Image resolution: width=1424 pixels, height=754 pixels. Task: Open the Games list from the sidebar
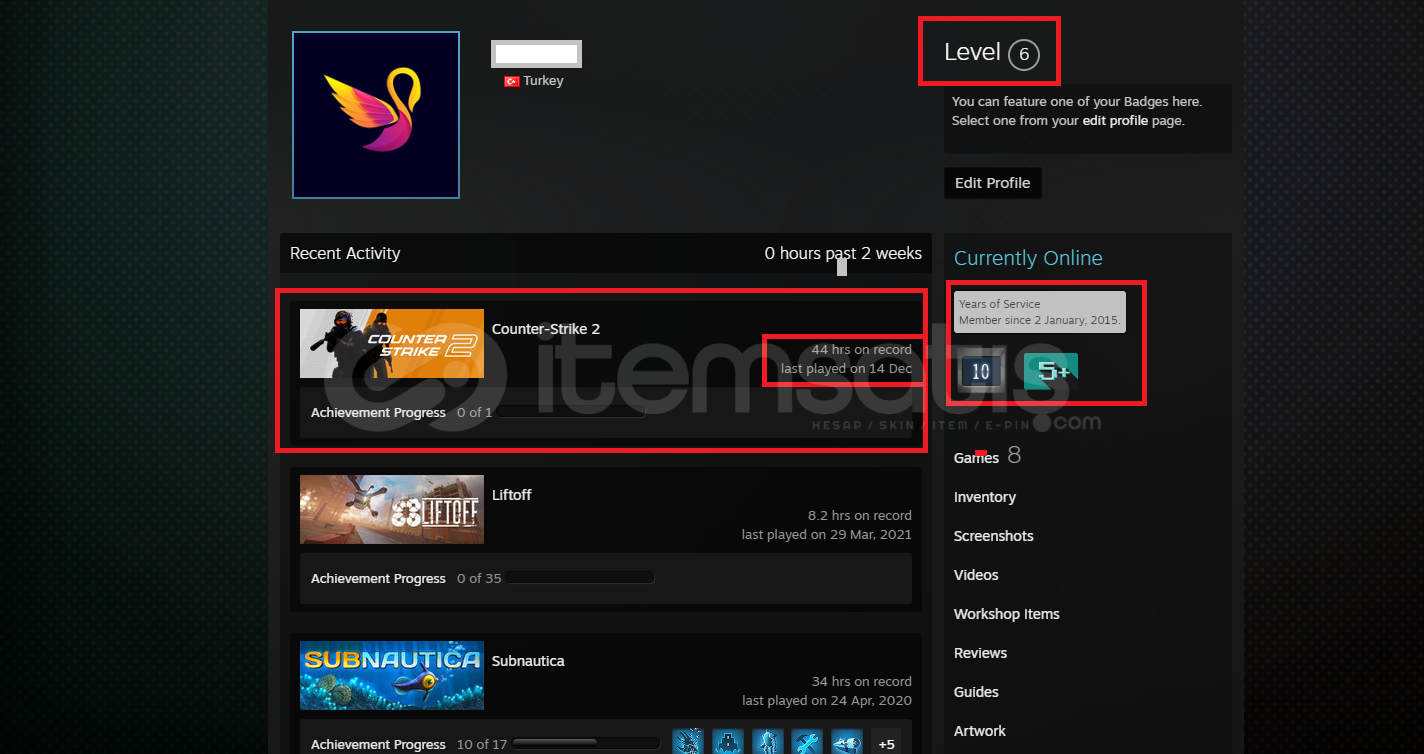pos(976,458)
